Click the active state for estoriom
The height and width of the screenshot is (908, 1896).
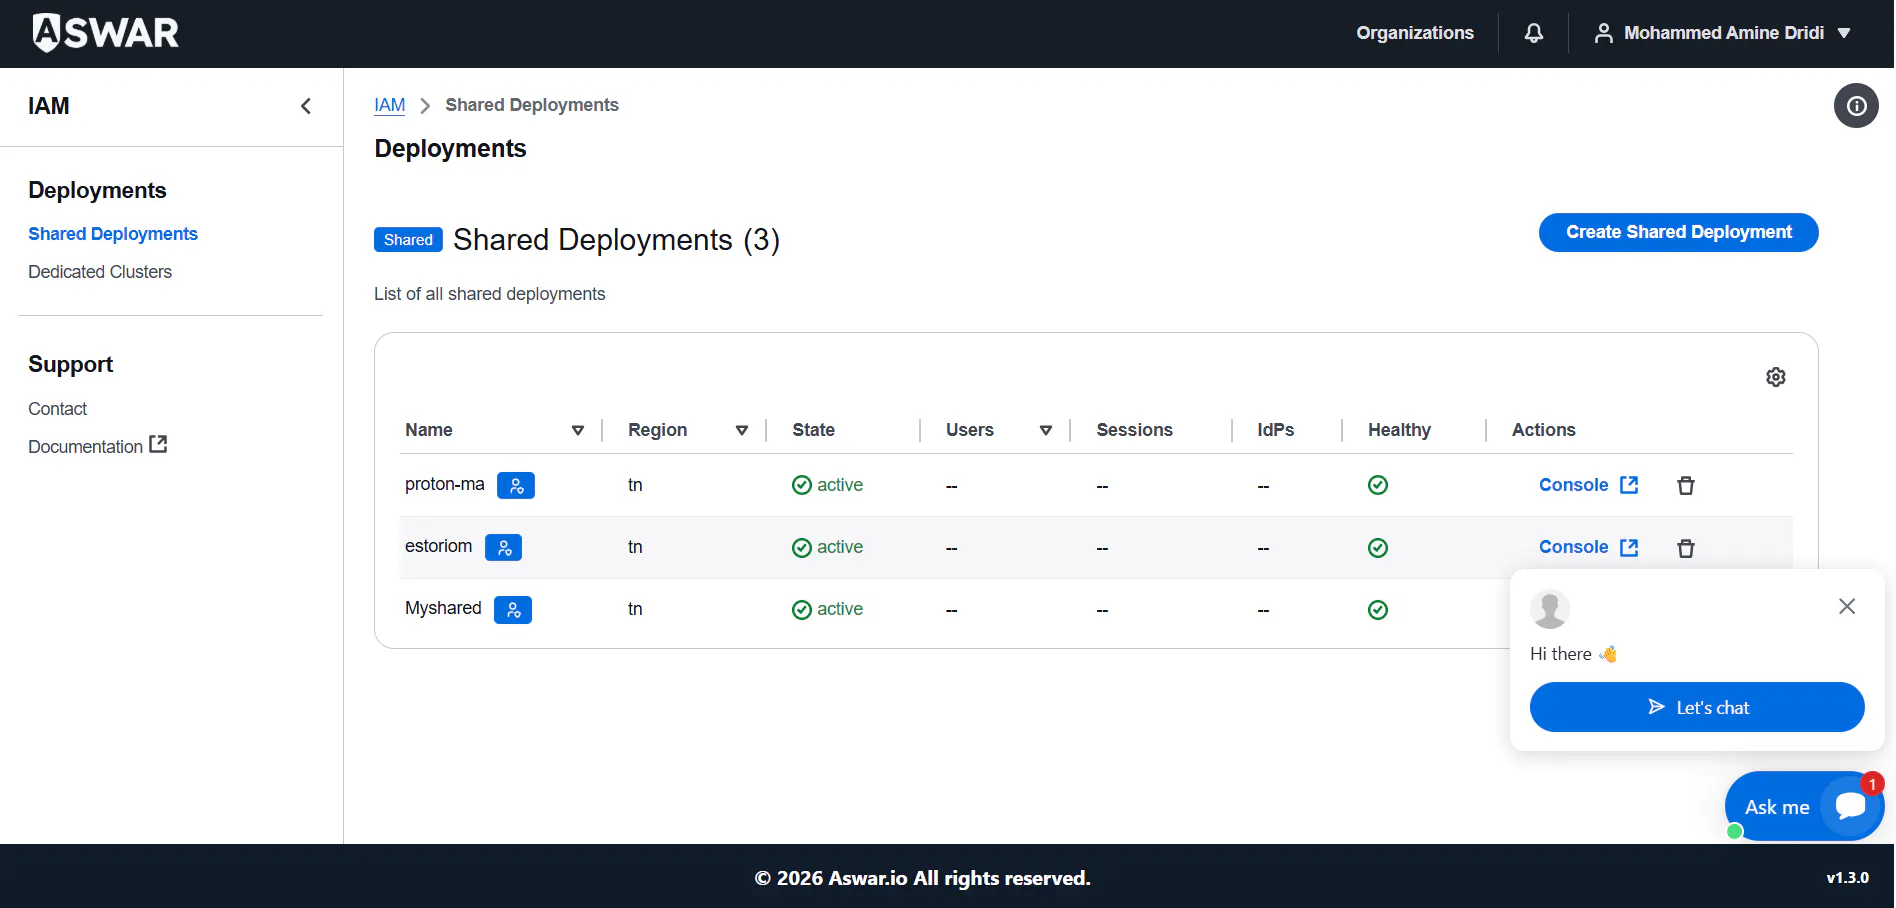[827, 547]
